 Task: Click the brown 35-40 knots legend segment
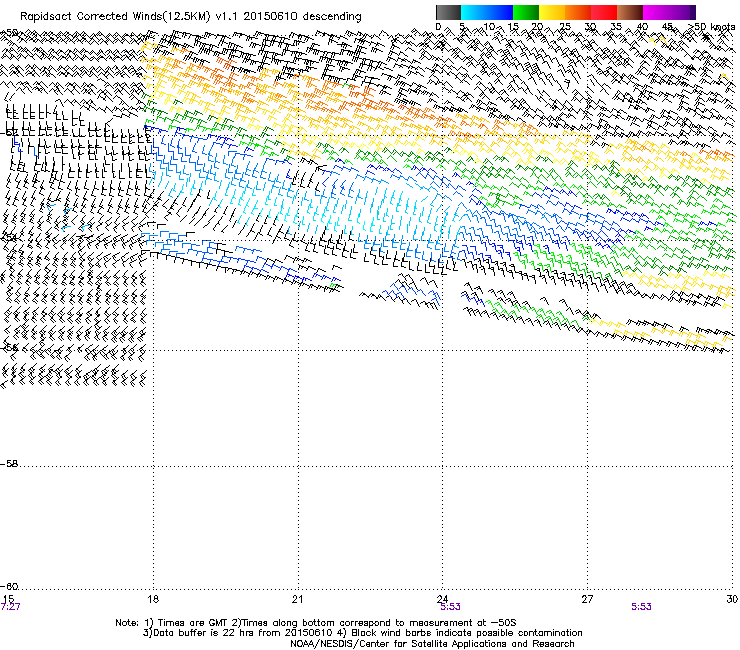[630, 12]
